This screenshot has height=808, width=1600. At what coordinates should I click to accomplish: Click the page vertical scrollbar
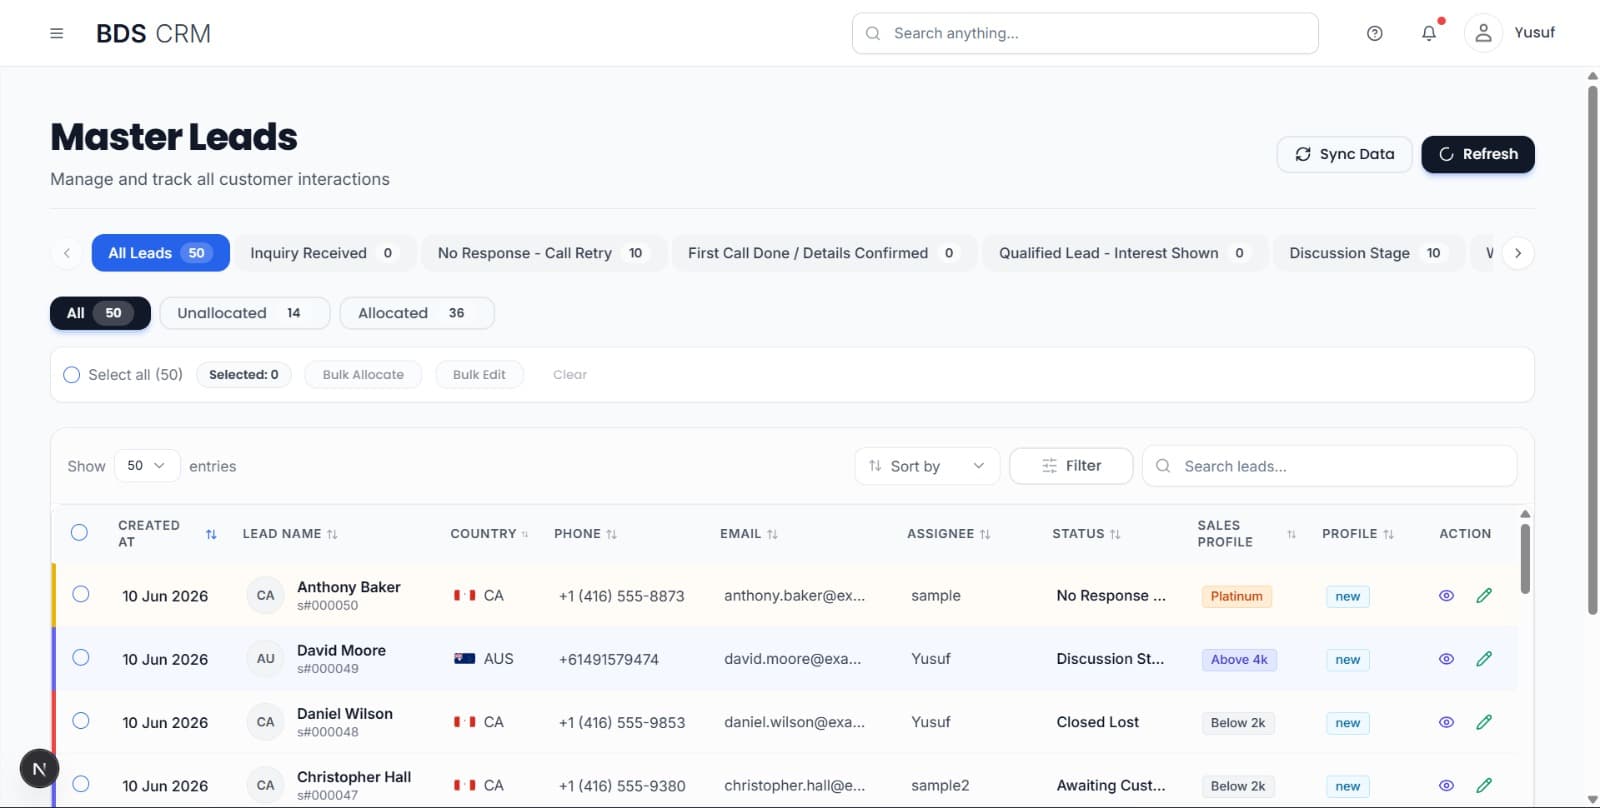pos(1592,350)
